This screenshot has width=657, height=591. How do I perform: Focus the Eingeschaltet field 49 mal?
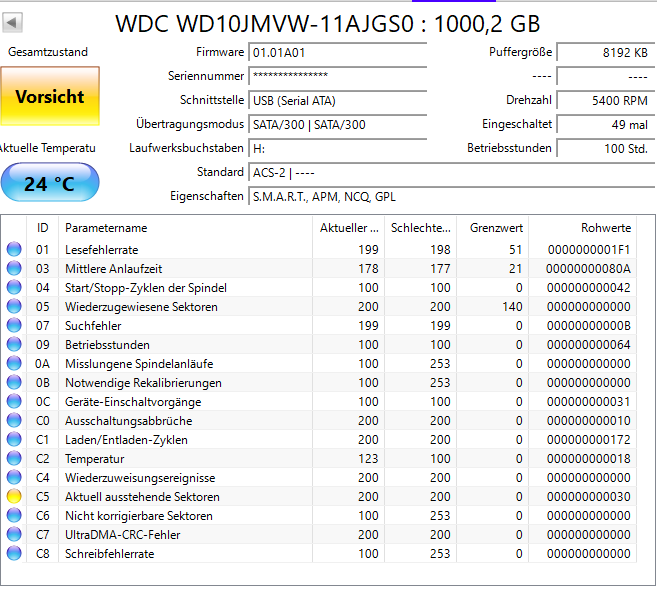tap(606, 124)
